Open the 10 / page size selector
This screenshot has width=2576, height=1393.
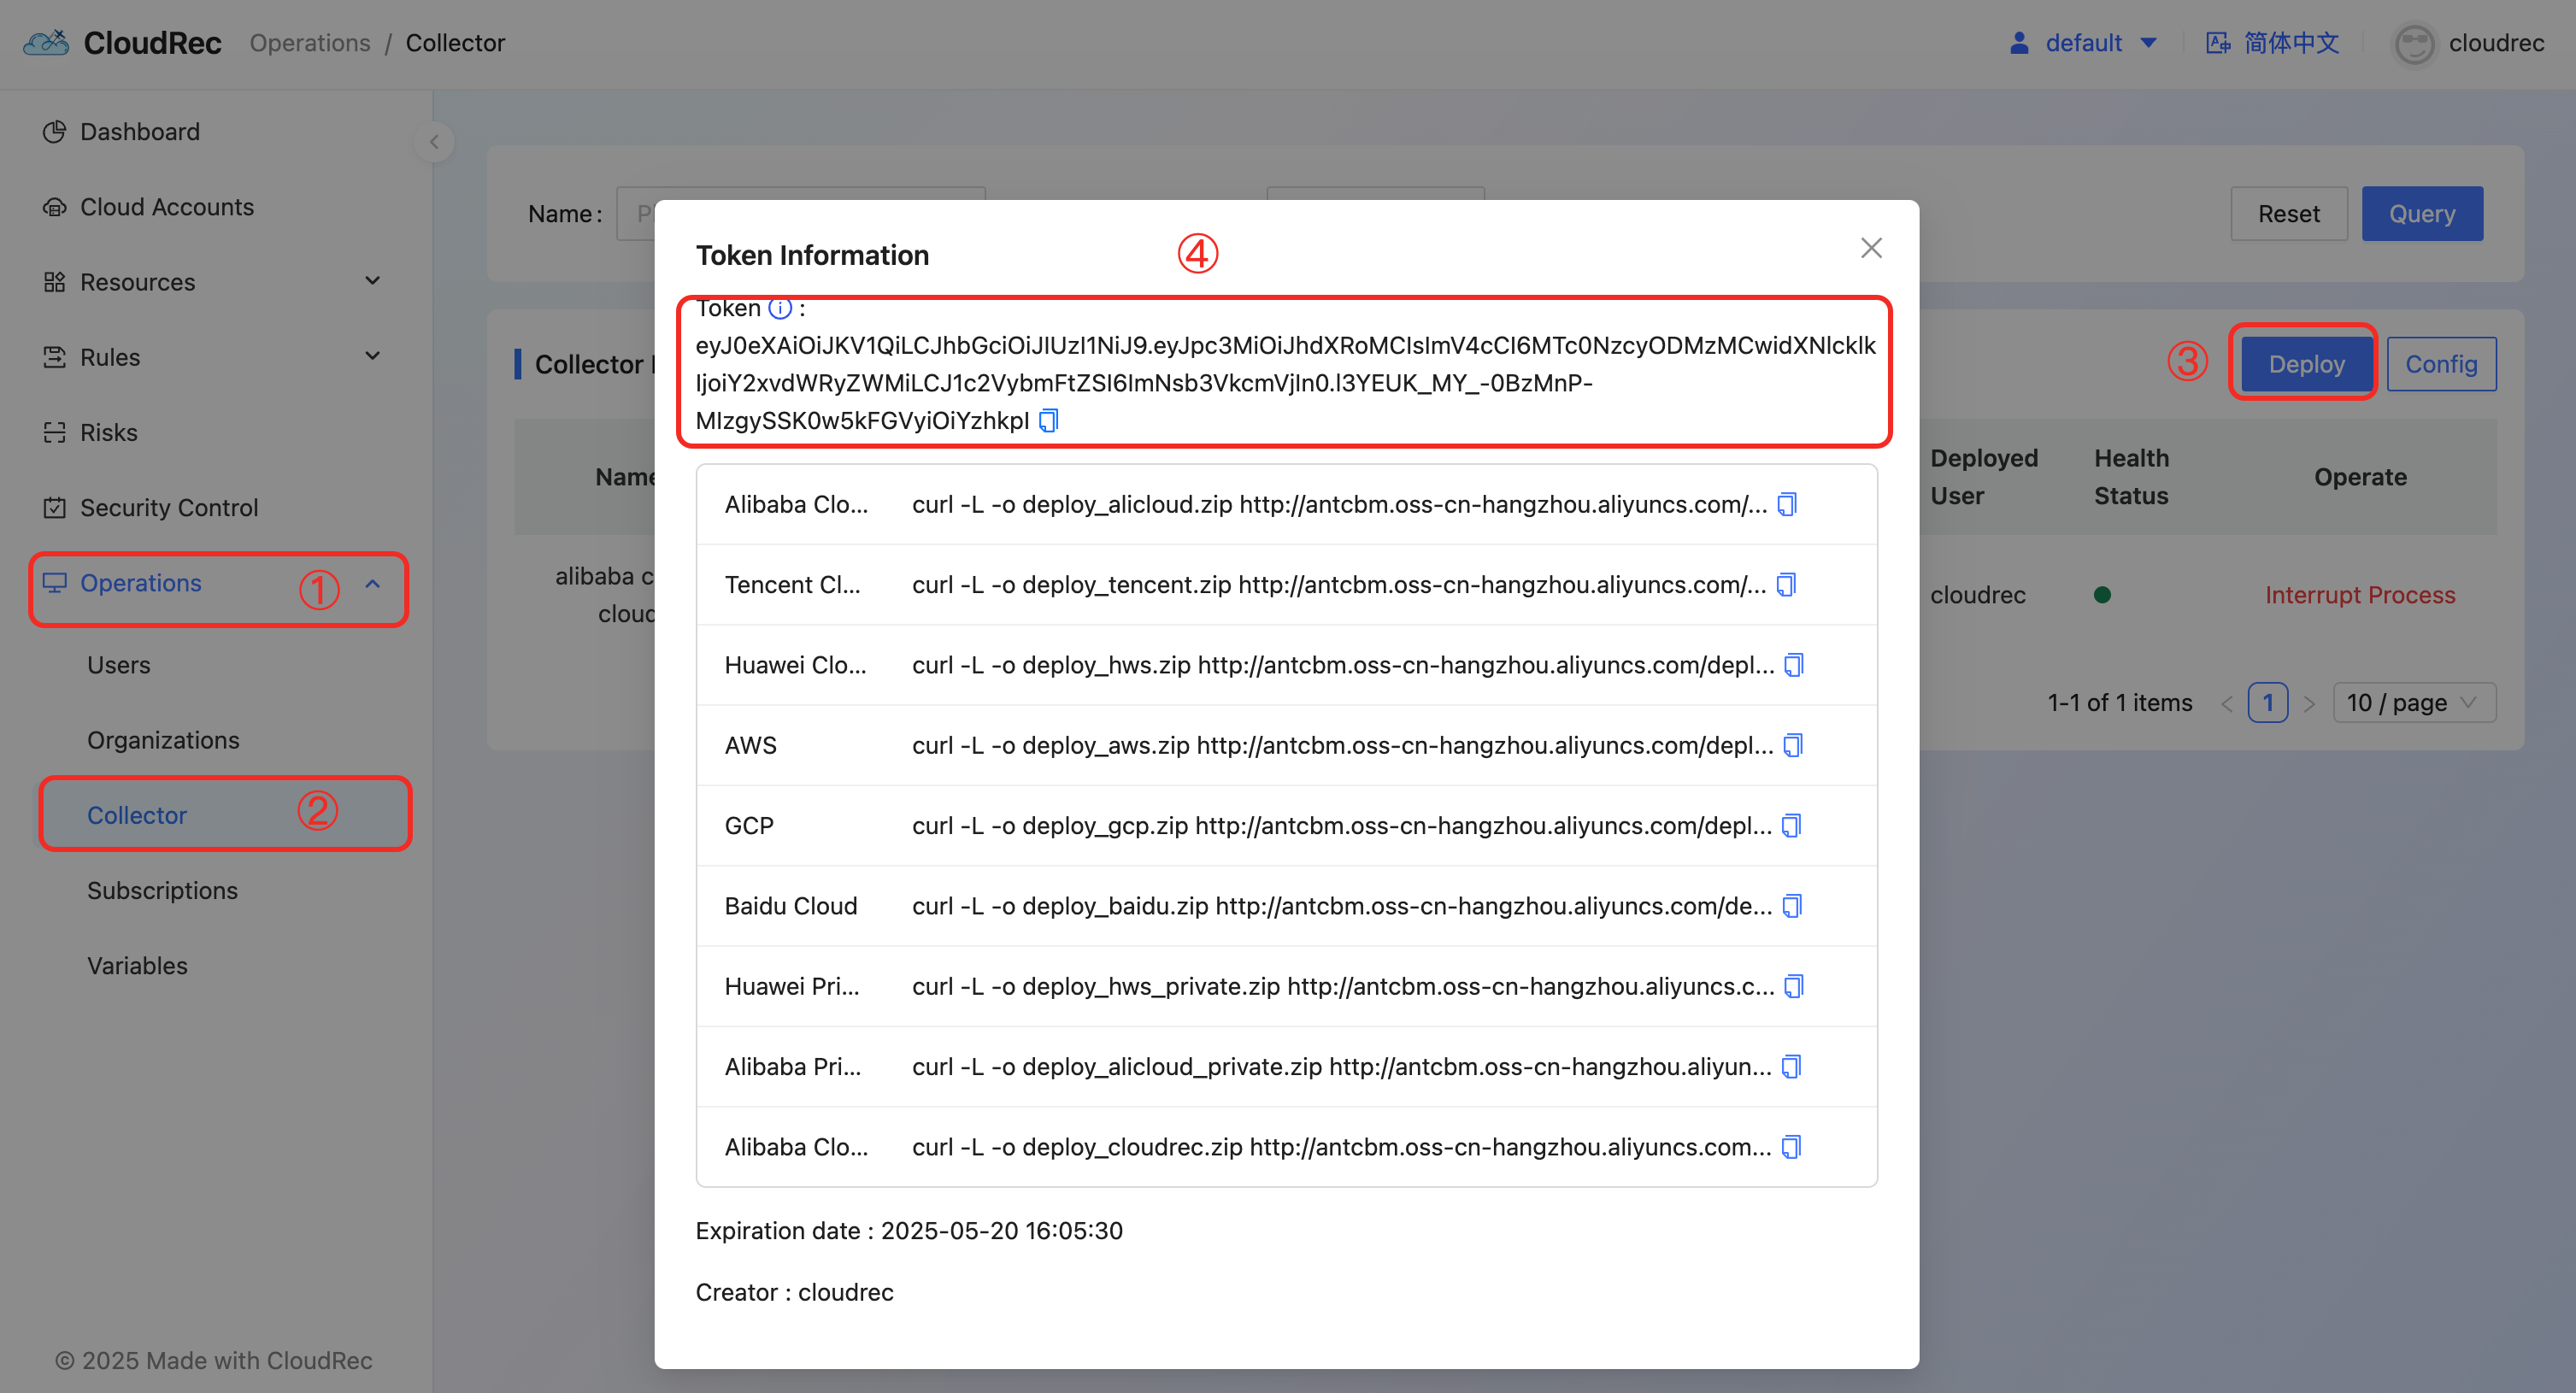(x=2414, y=703)
